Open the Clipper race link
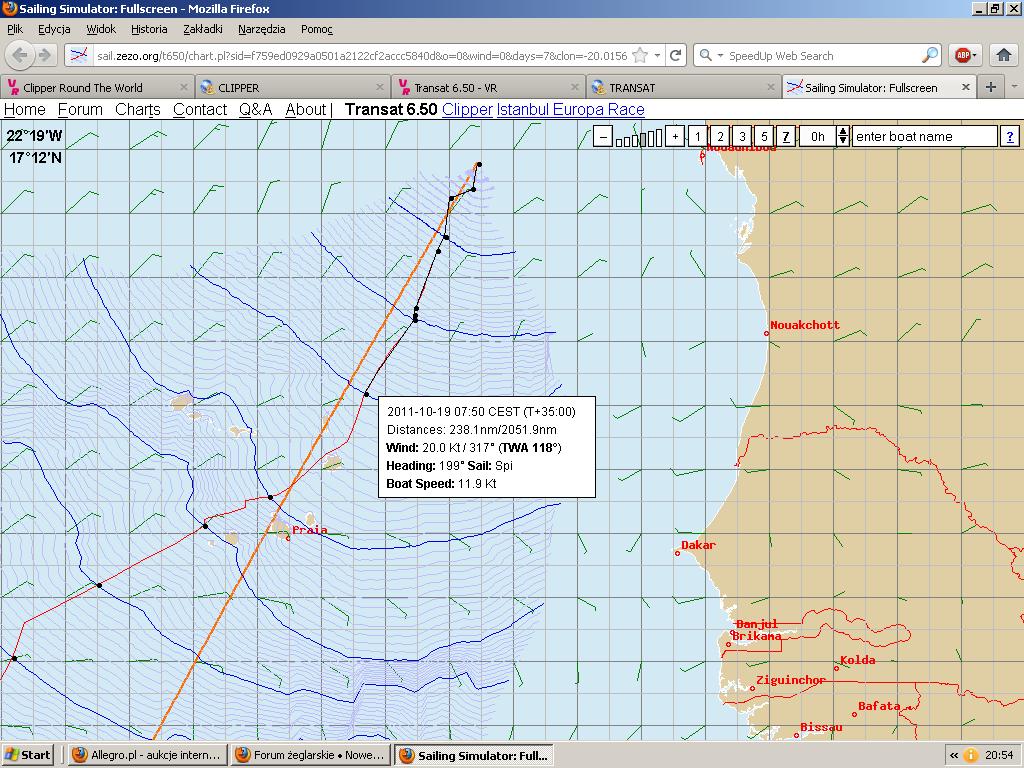1024x768 pixels. point(467,110)
